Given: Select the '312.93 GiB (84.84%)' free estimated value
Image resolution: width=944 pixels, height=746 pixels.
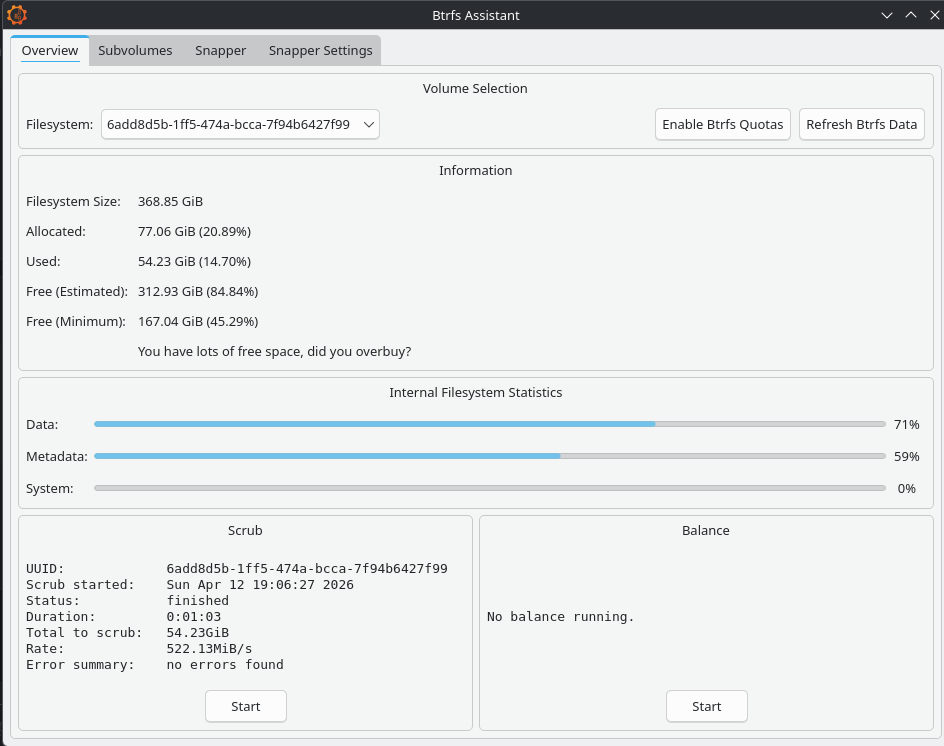Looking at the screenshot, I should coord(198,292).
